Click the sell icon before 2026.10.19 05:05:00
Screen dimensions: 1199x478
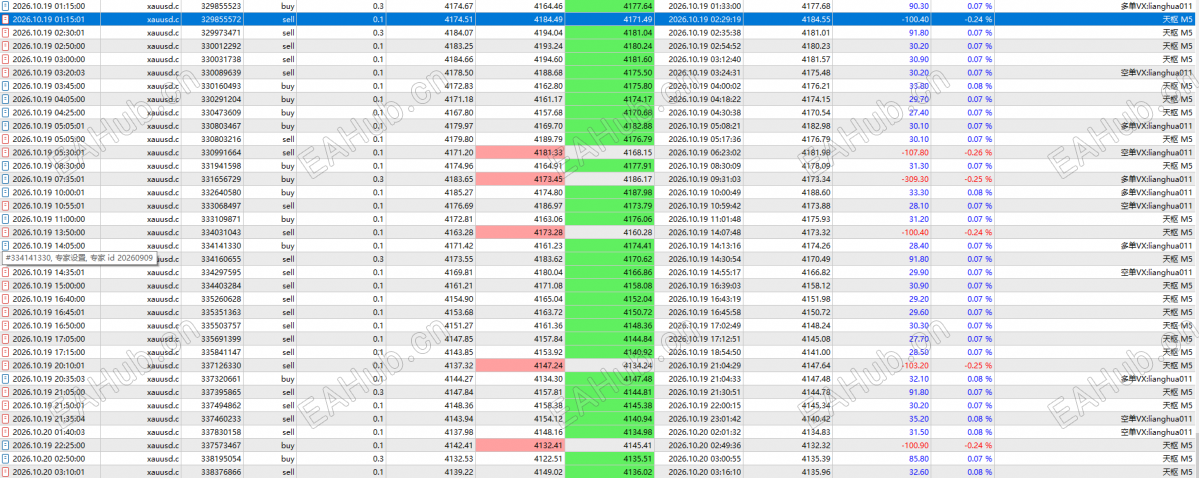tap(6, 139)
